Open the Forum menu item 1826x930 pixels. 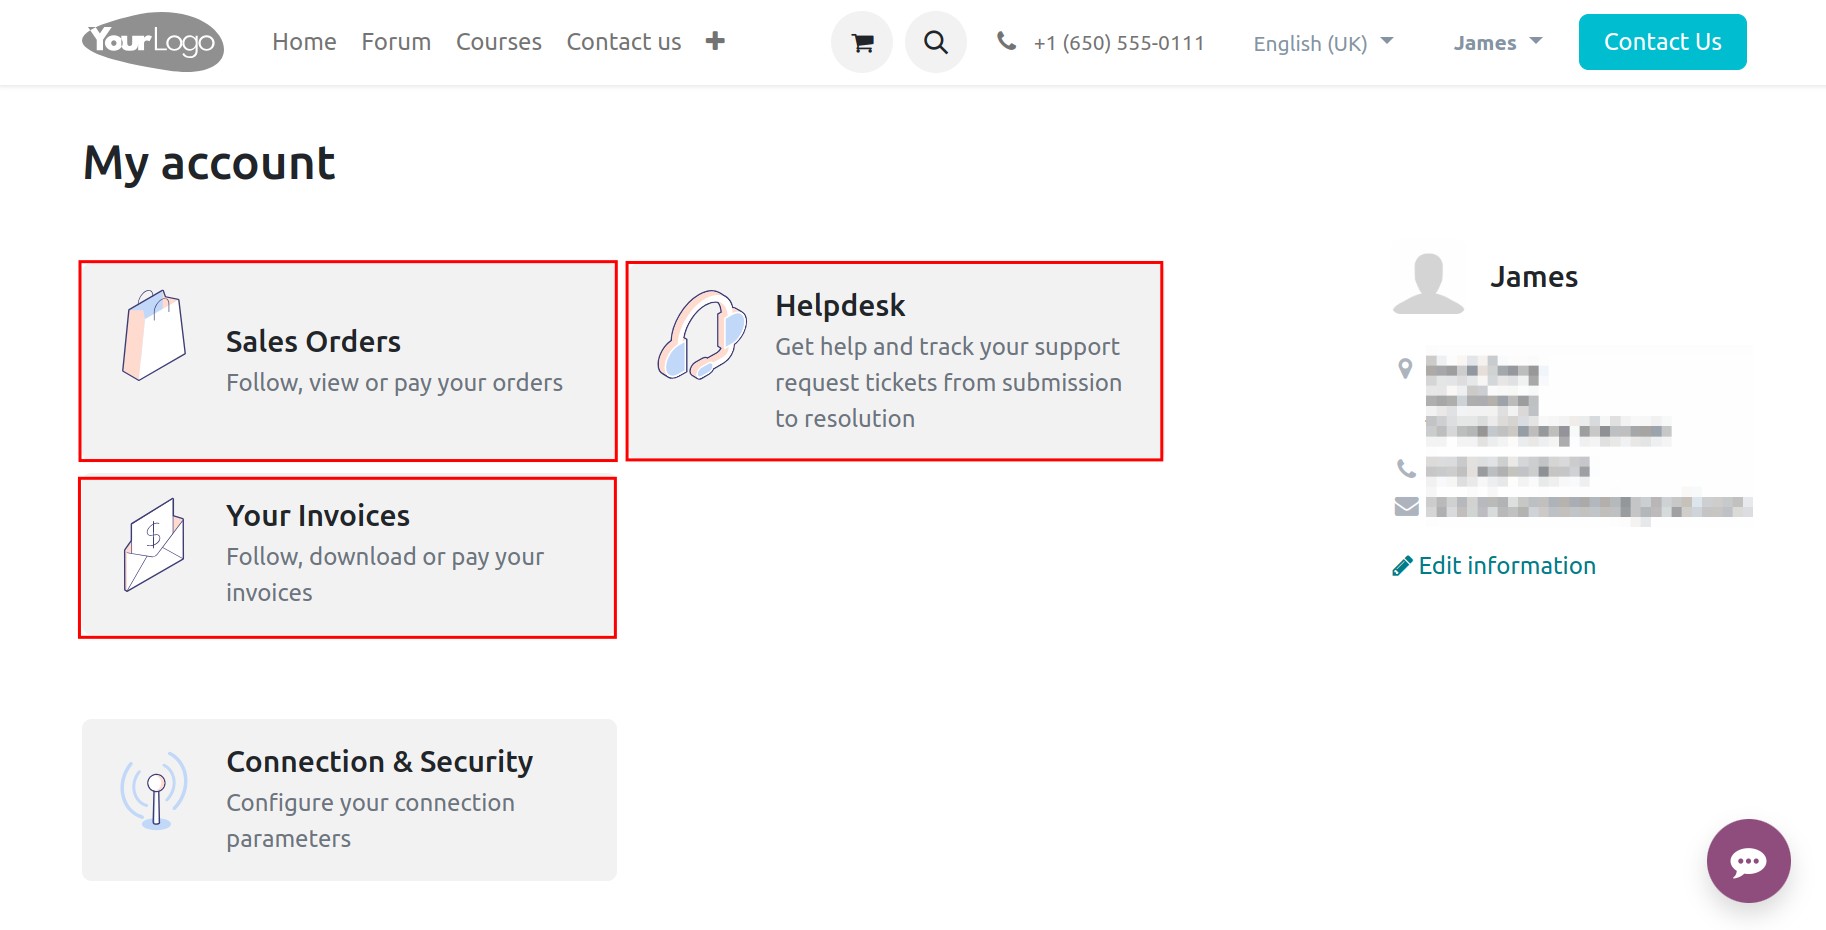[x=396, y=42]
